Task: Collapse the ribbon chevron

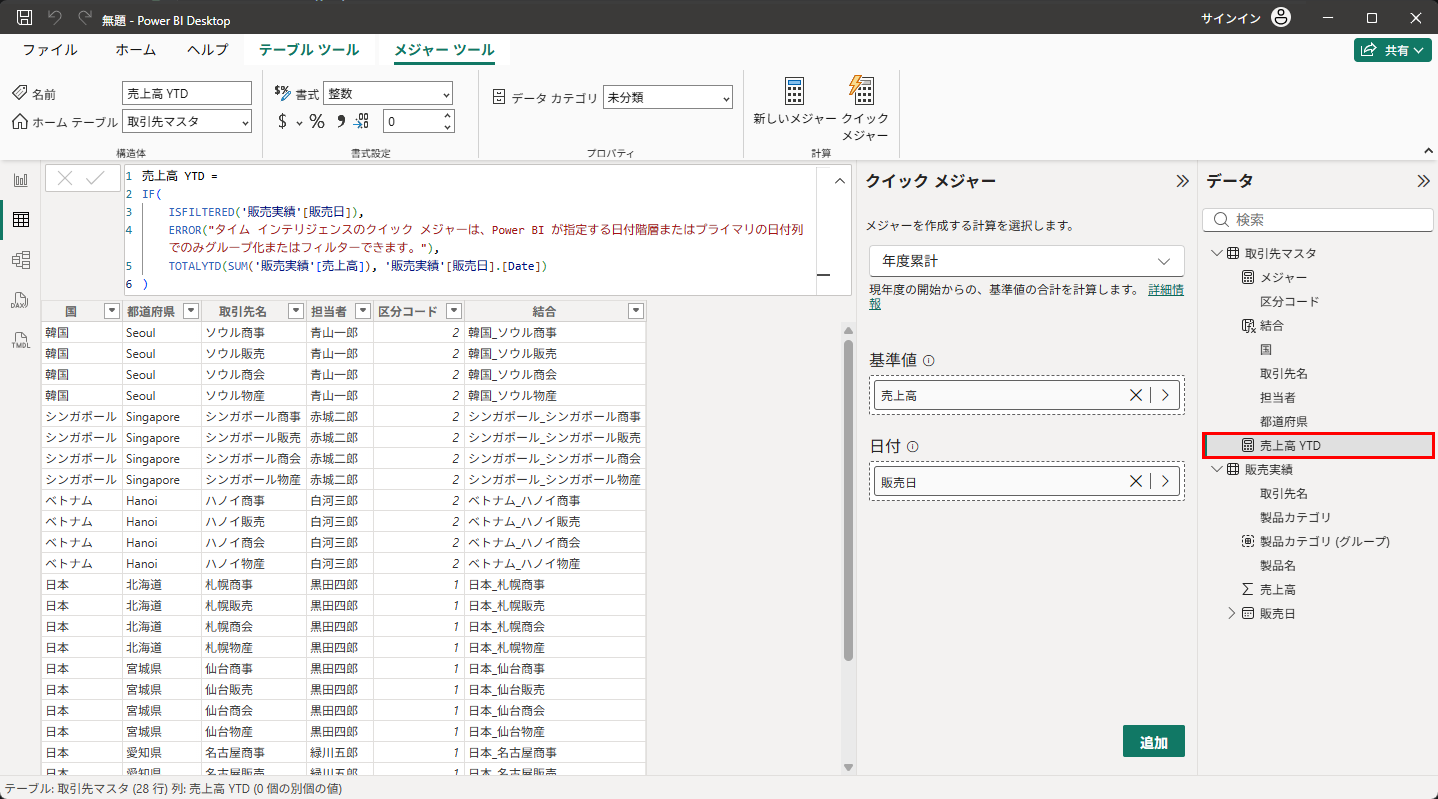Action: [1427, 150]
